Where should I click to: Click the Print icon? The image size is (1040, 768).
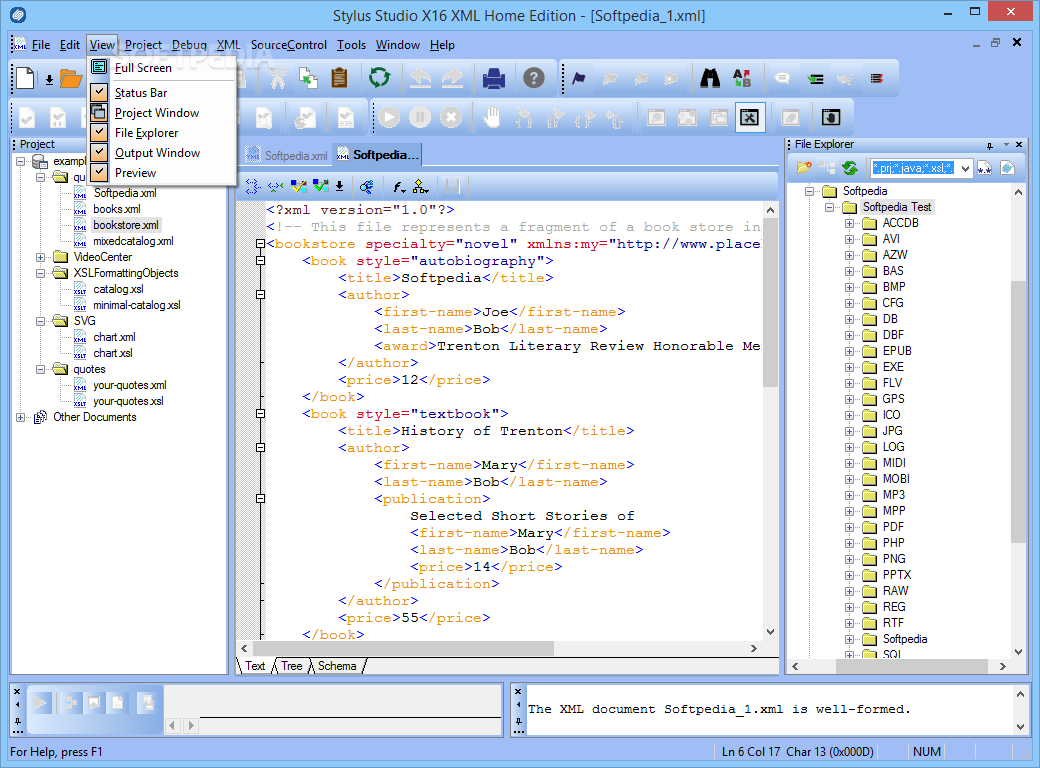[x=494, y=78]
